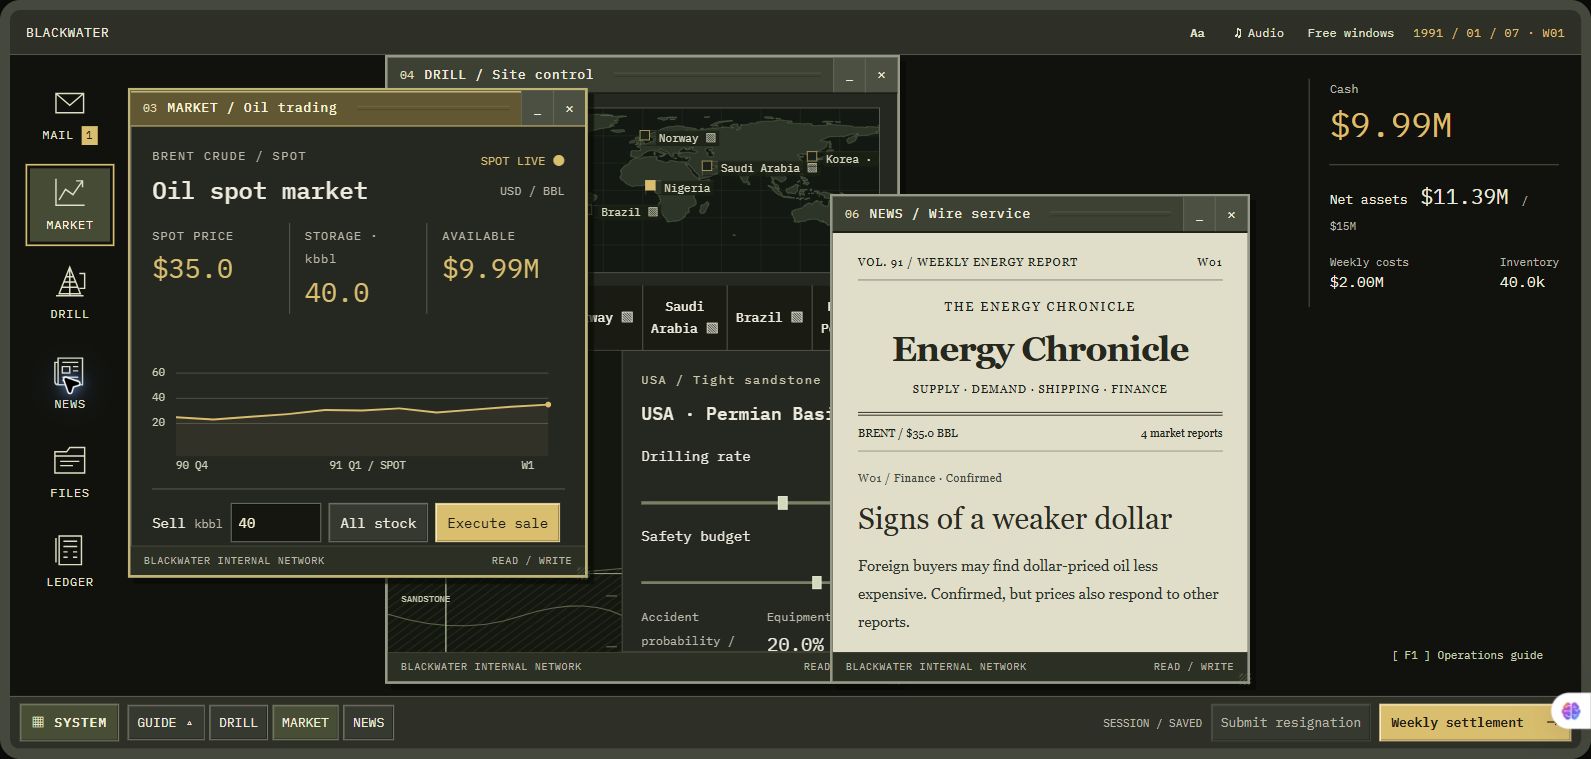
Task: Minimize the Oil trading market window
Action: click(x=537, y=109)
